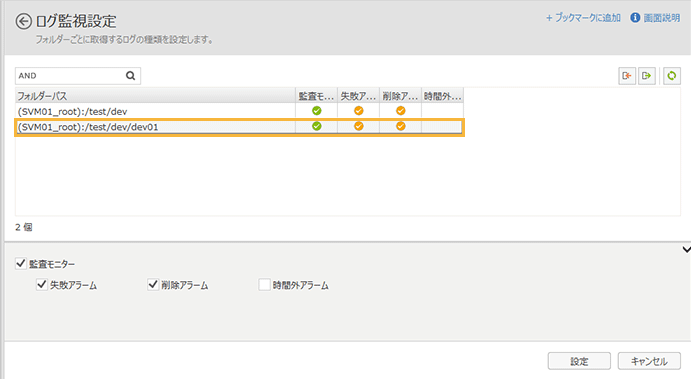Click the back arrow next to ログ監視設定
This screenshot has width=691, height=379.
click(23, 21)
